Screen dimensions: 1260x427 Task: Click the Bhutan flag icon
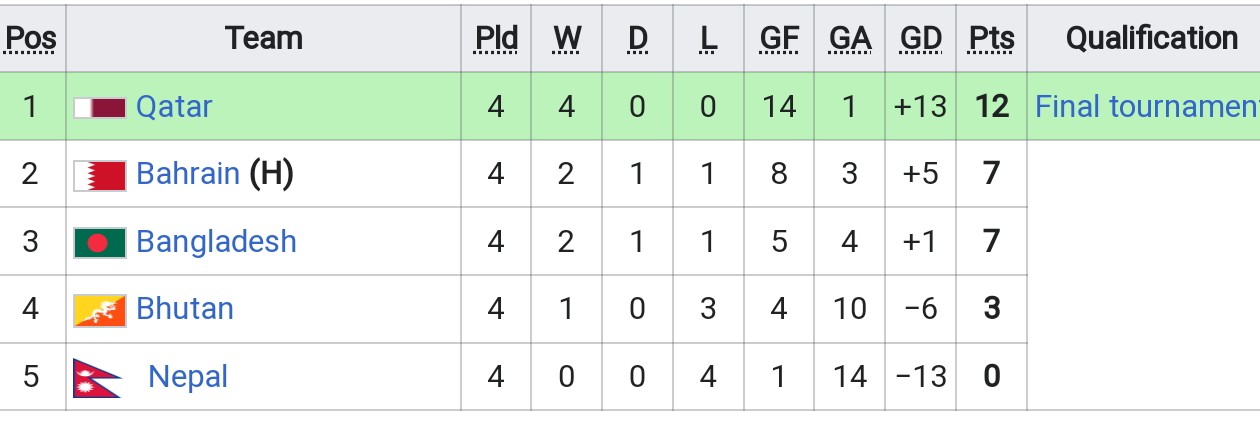click(x=100, y=310)
